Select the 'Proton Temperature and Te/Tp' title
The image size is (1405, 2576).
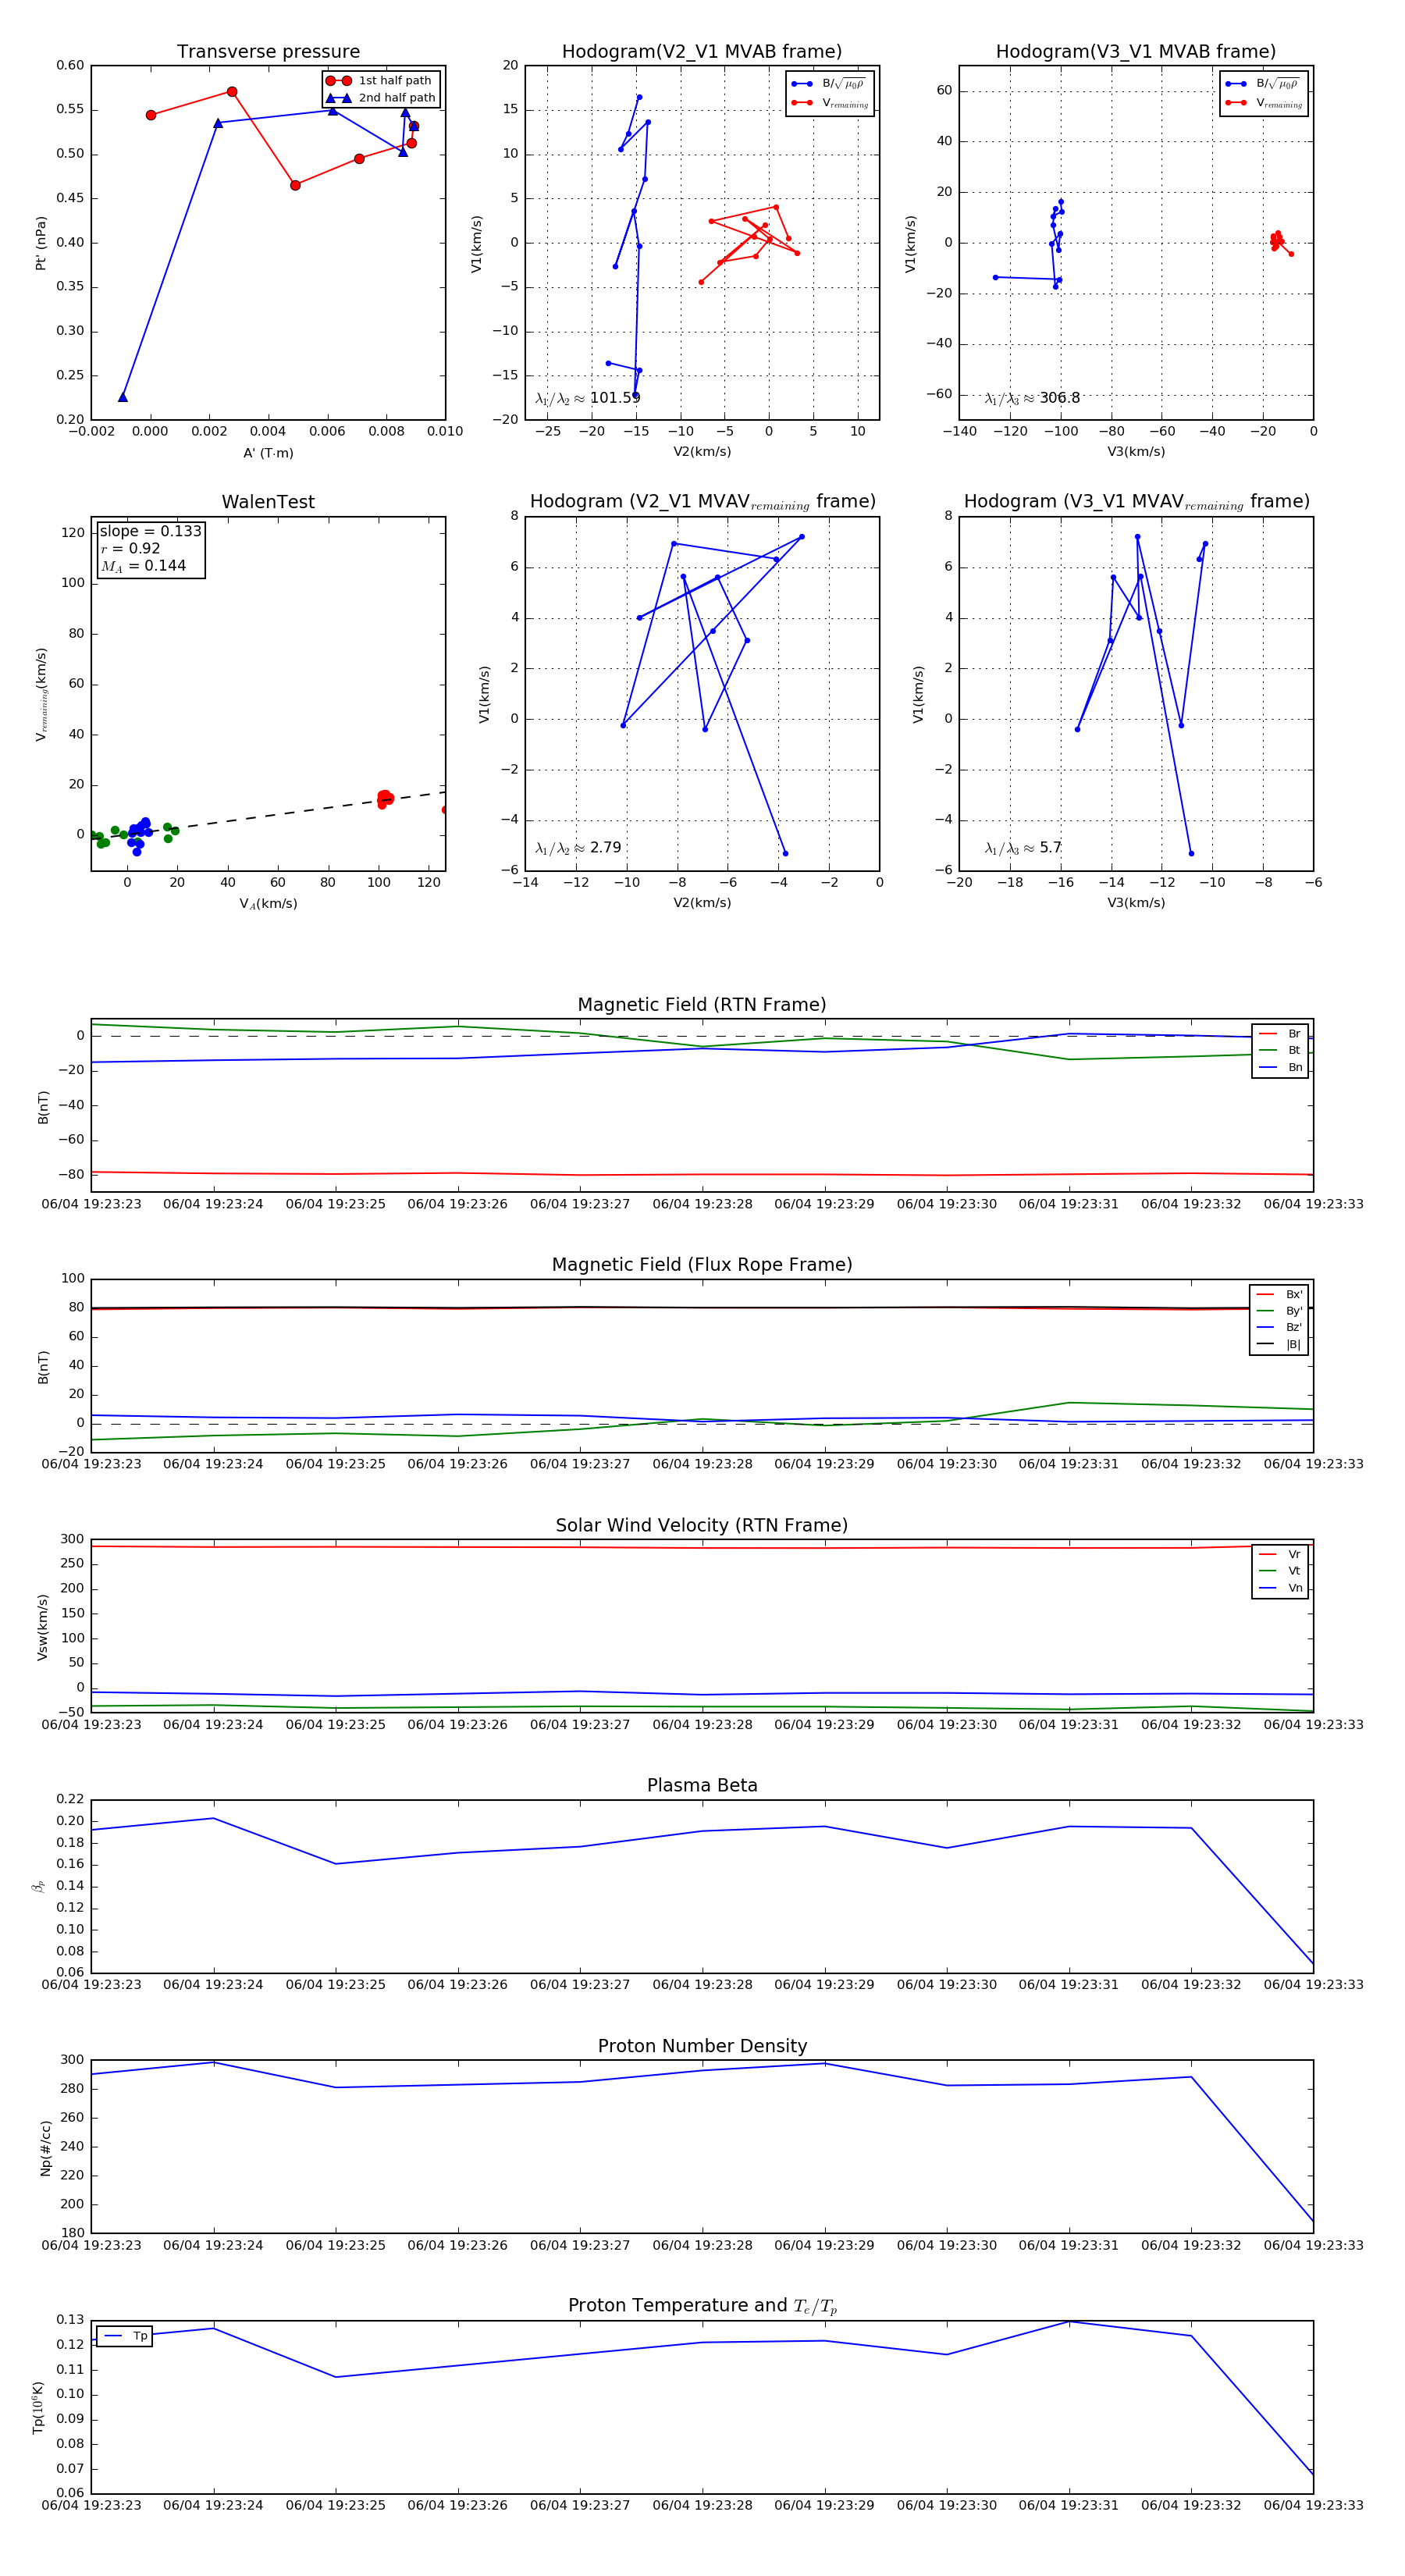702,2306
